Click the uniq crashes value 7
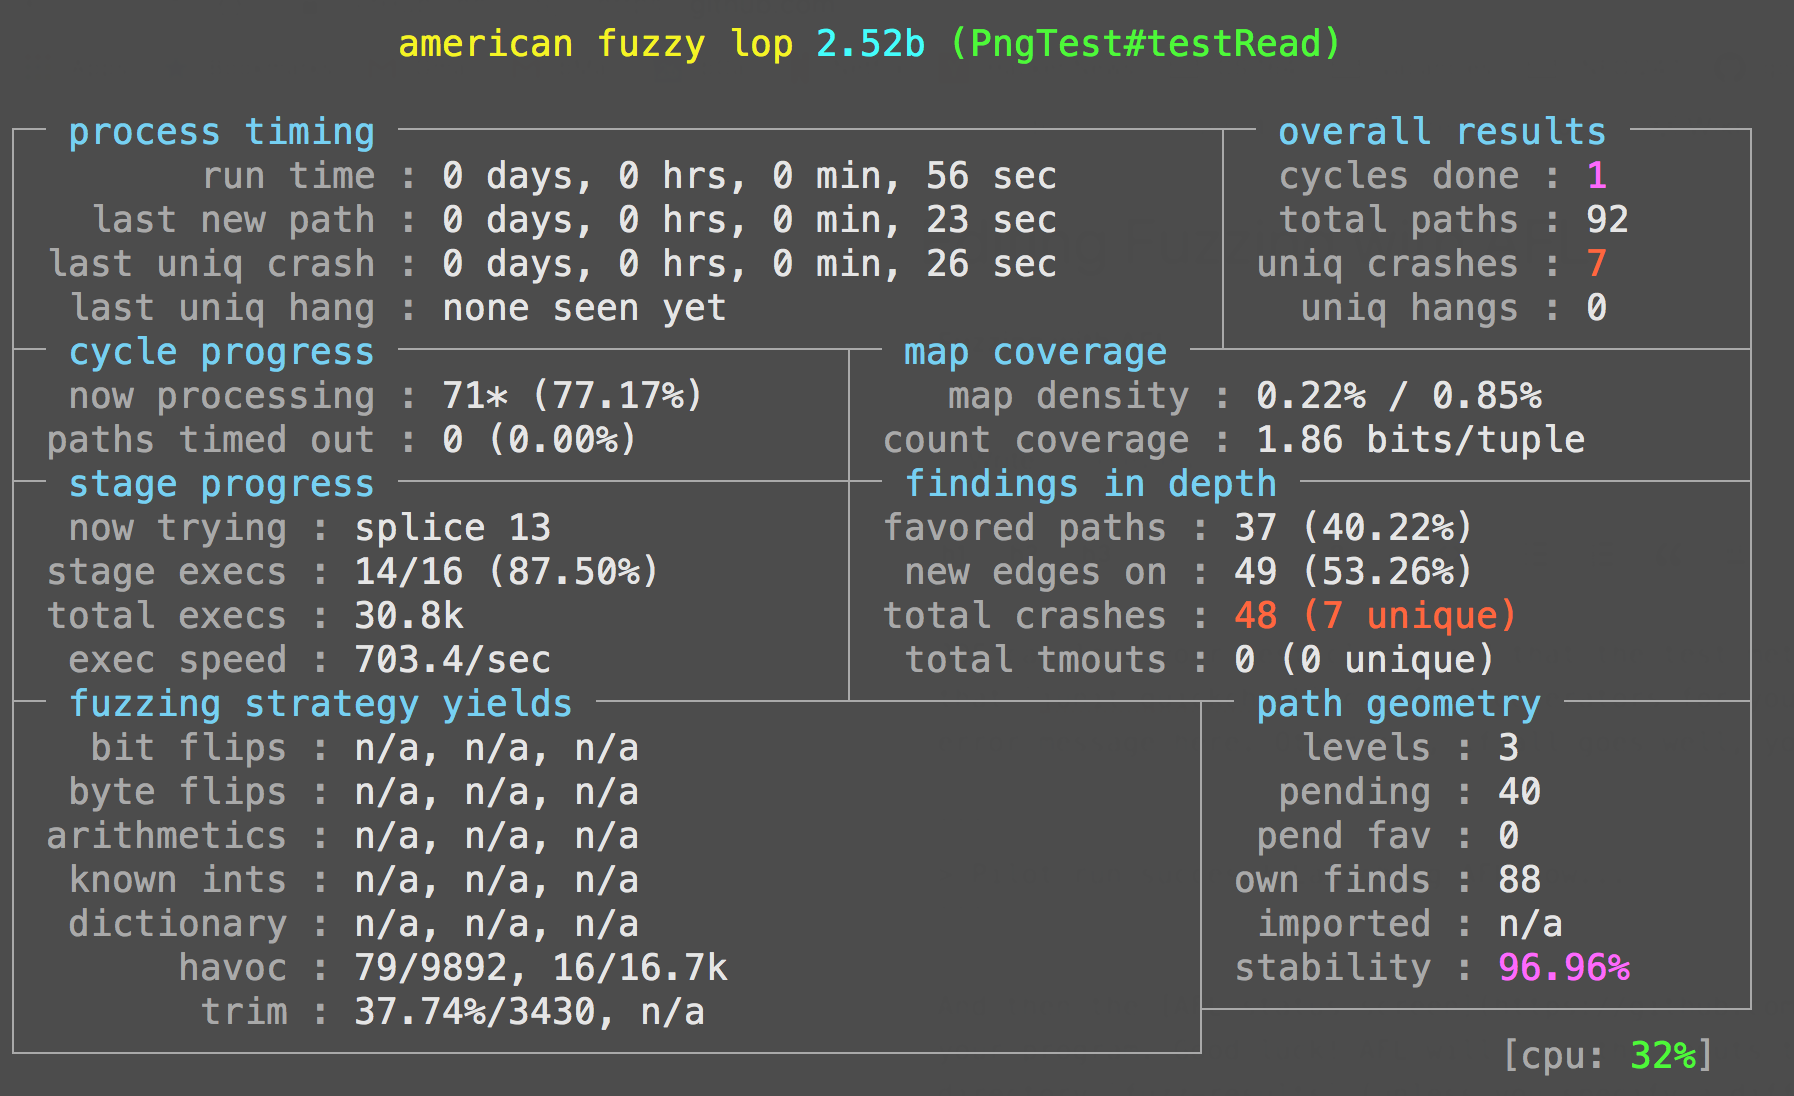The height and width of the screenshot is (1096, 1794). [x=1597, y=264]
